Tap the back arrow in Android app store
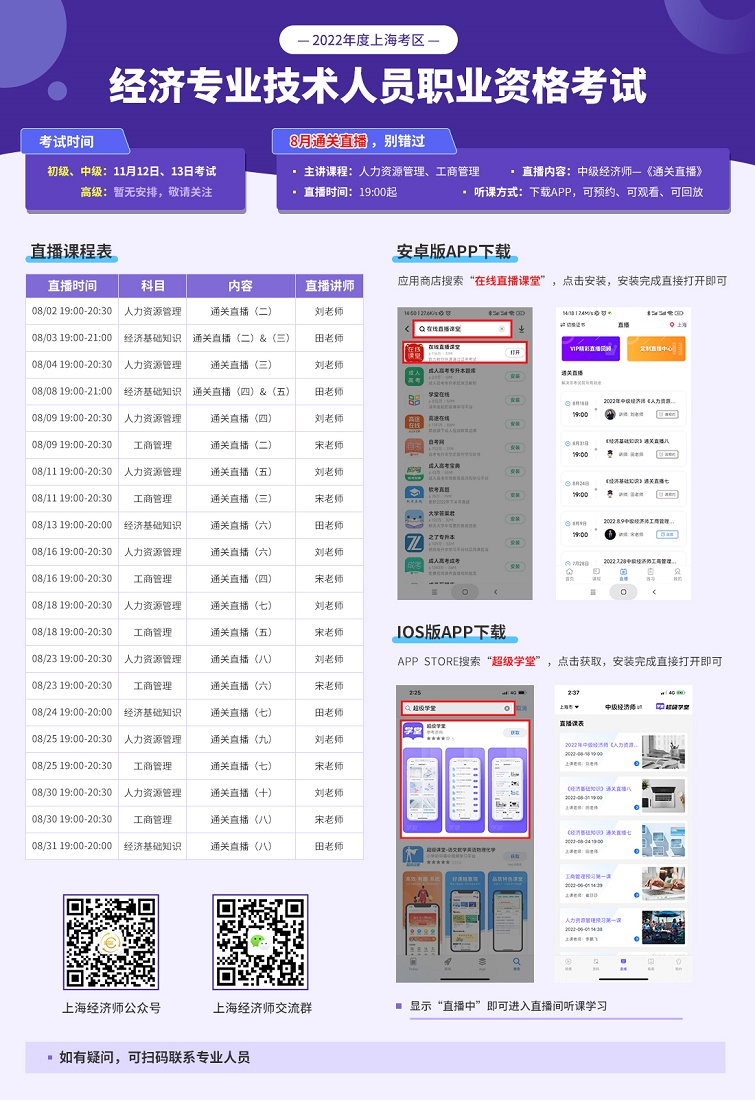 [407, 328]
